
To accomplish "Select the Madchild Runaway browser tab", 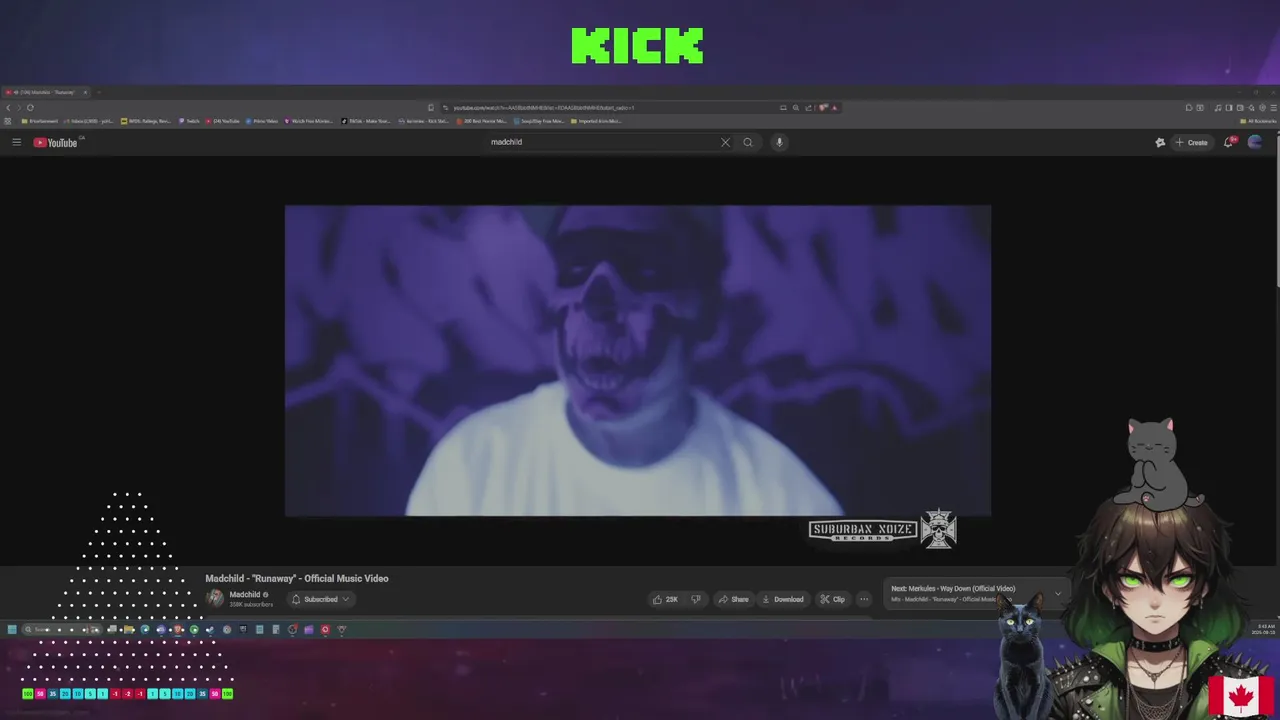I will point(45,92).
